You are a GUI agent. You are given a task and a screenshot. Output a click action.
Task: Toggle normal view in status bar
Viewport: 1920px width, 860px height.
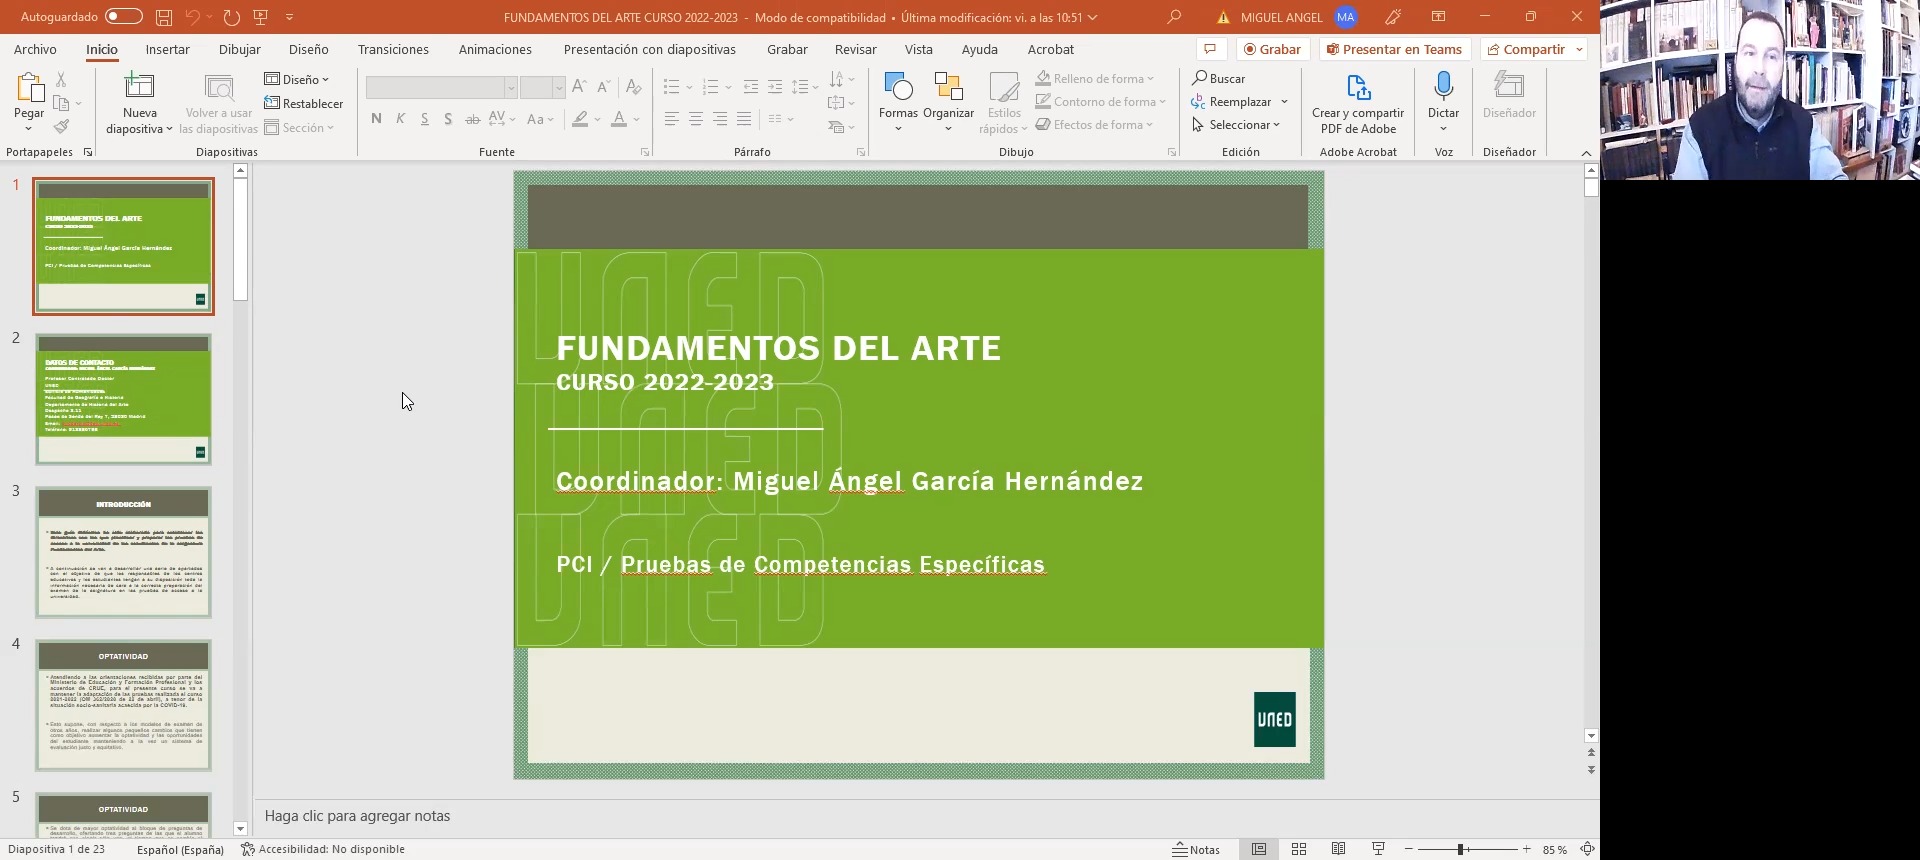(1259, 849)
